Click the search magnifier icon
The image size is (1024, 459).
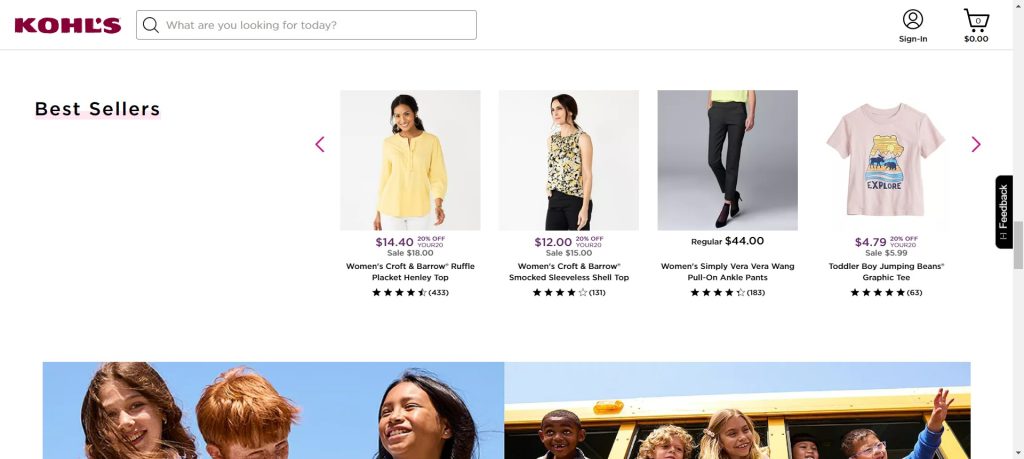[x=151, y=25]
